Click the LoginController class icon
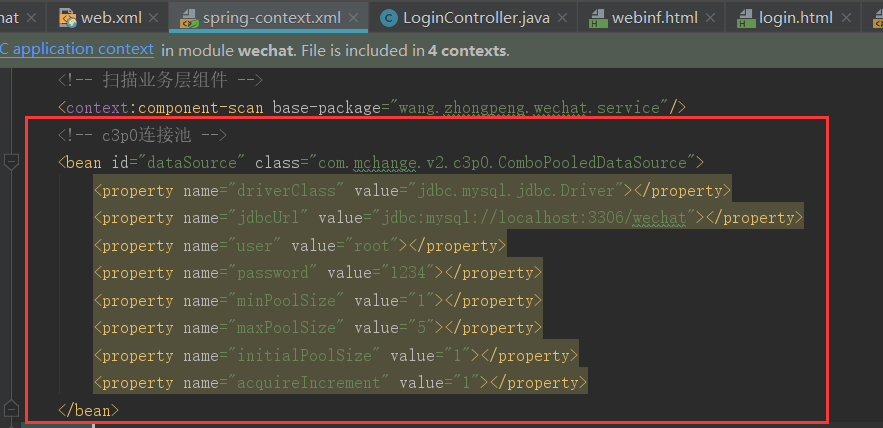 (x=388, y=19)
